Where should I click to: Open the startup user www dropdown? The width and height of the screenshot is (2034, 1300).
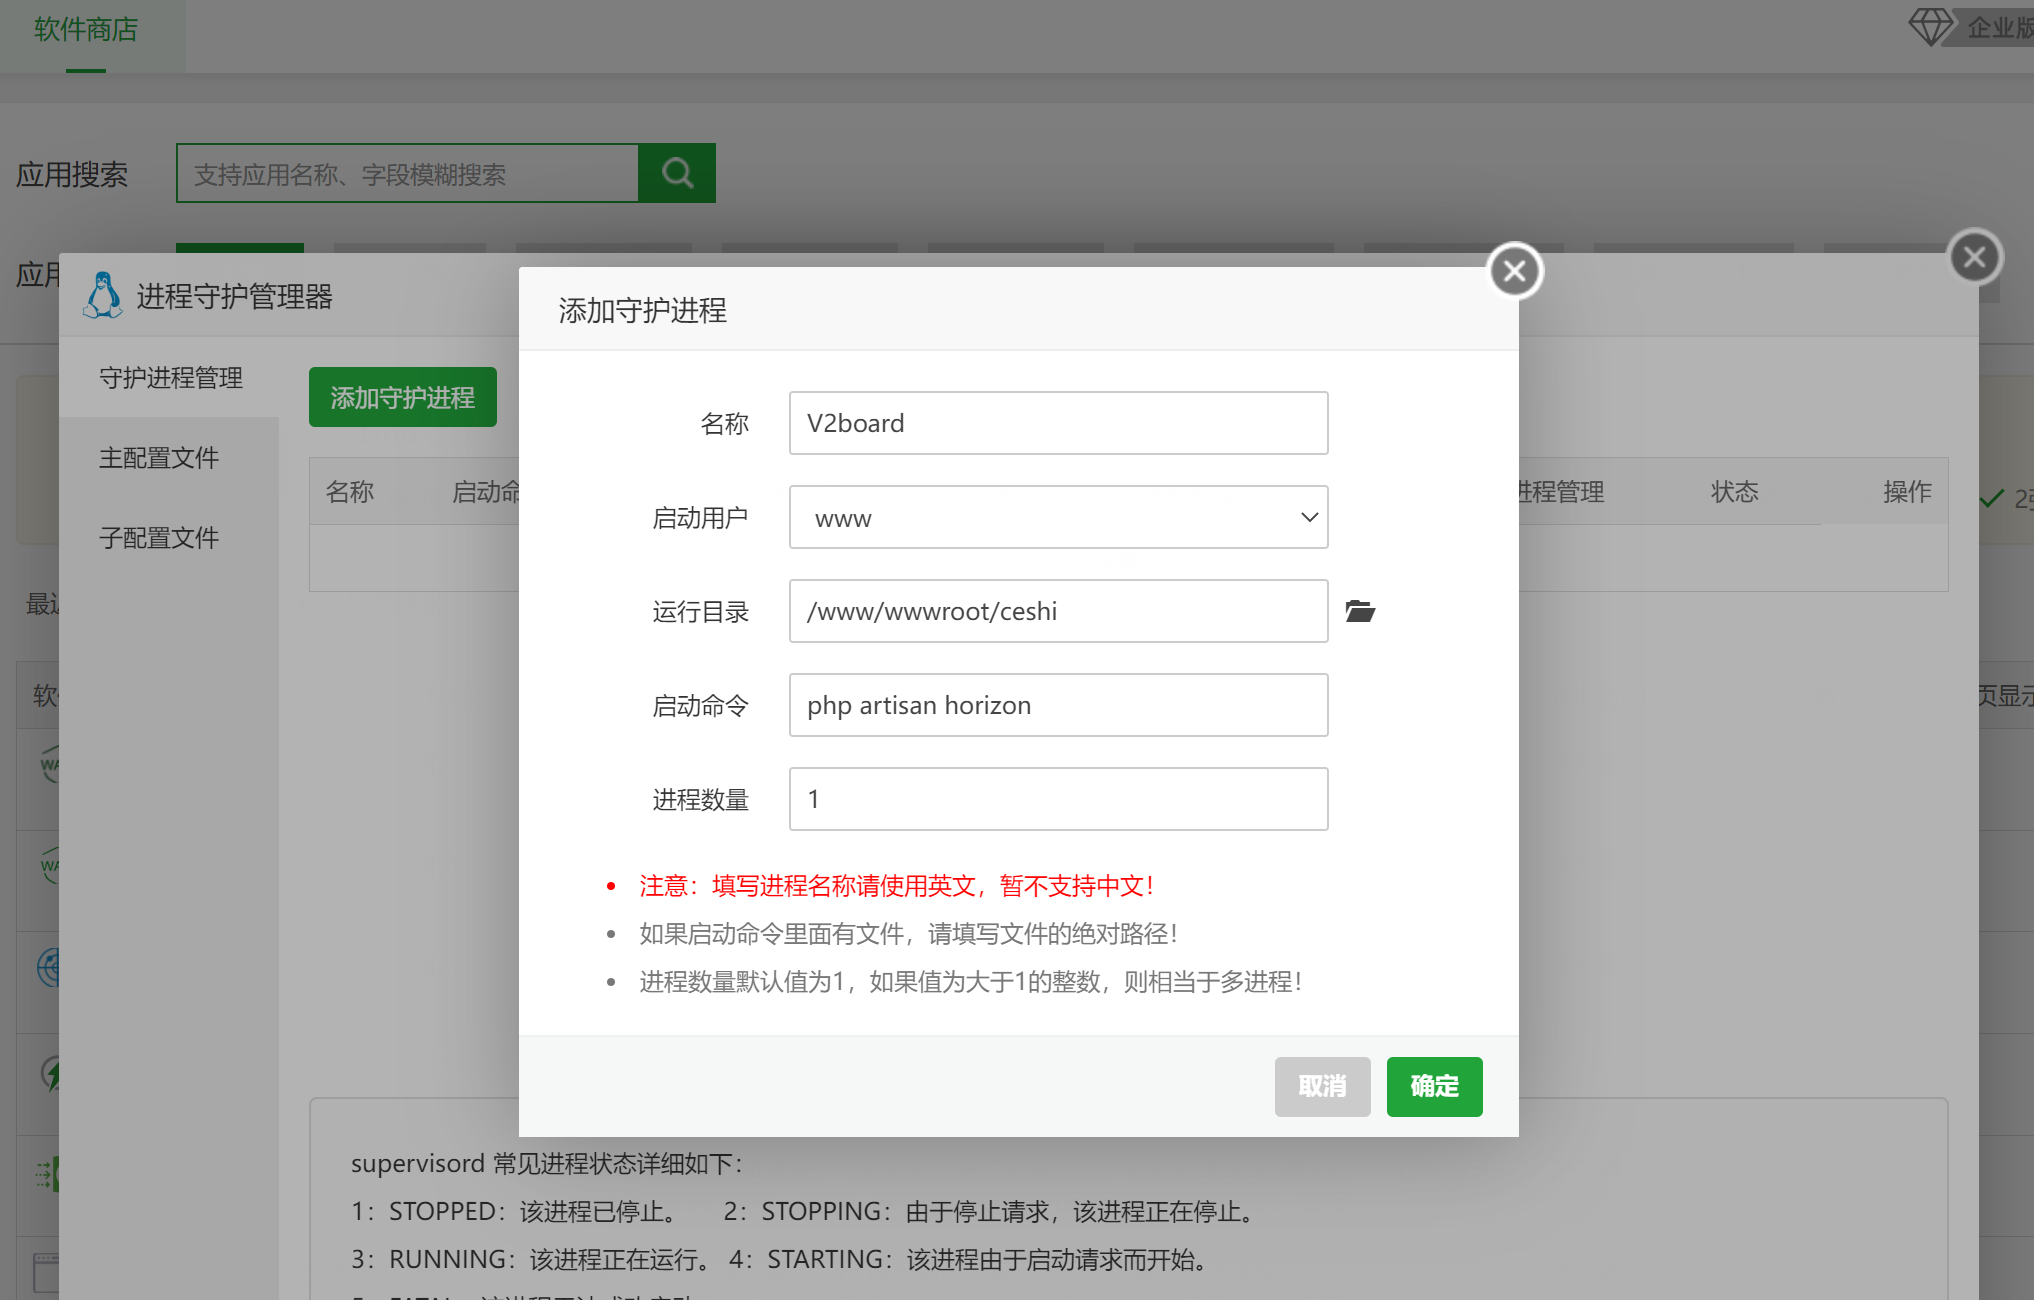coord(1057,518)
